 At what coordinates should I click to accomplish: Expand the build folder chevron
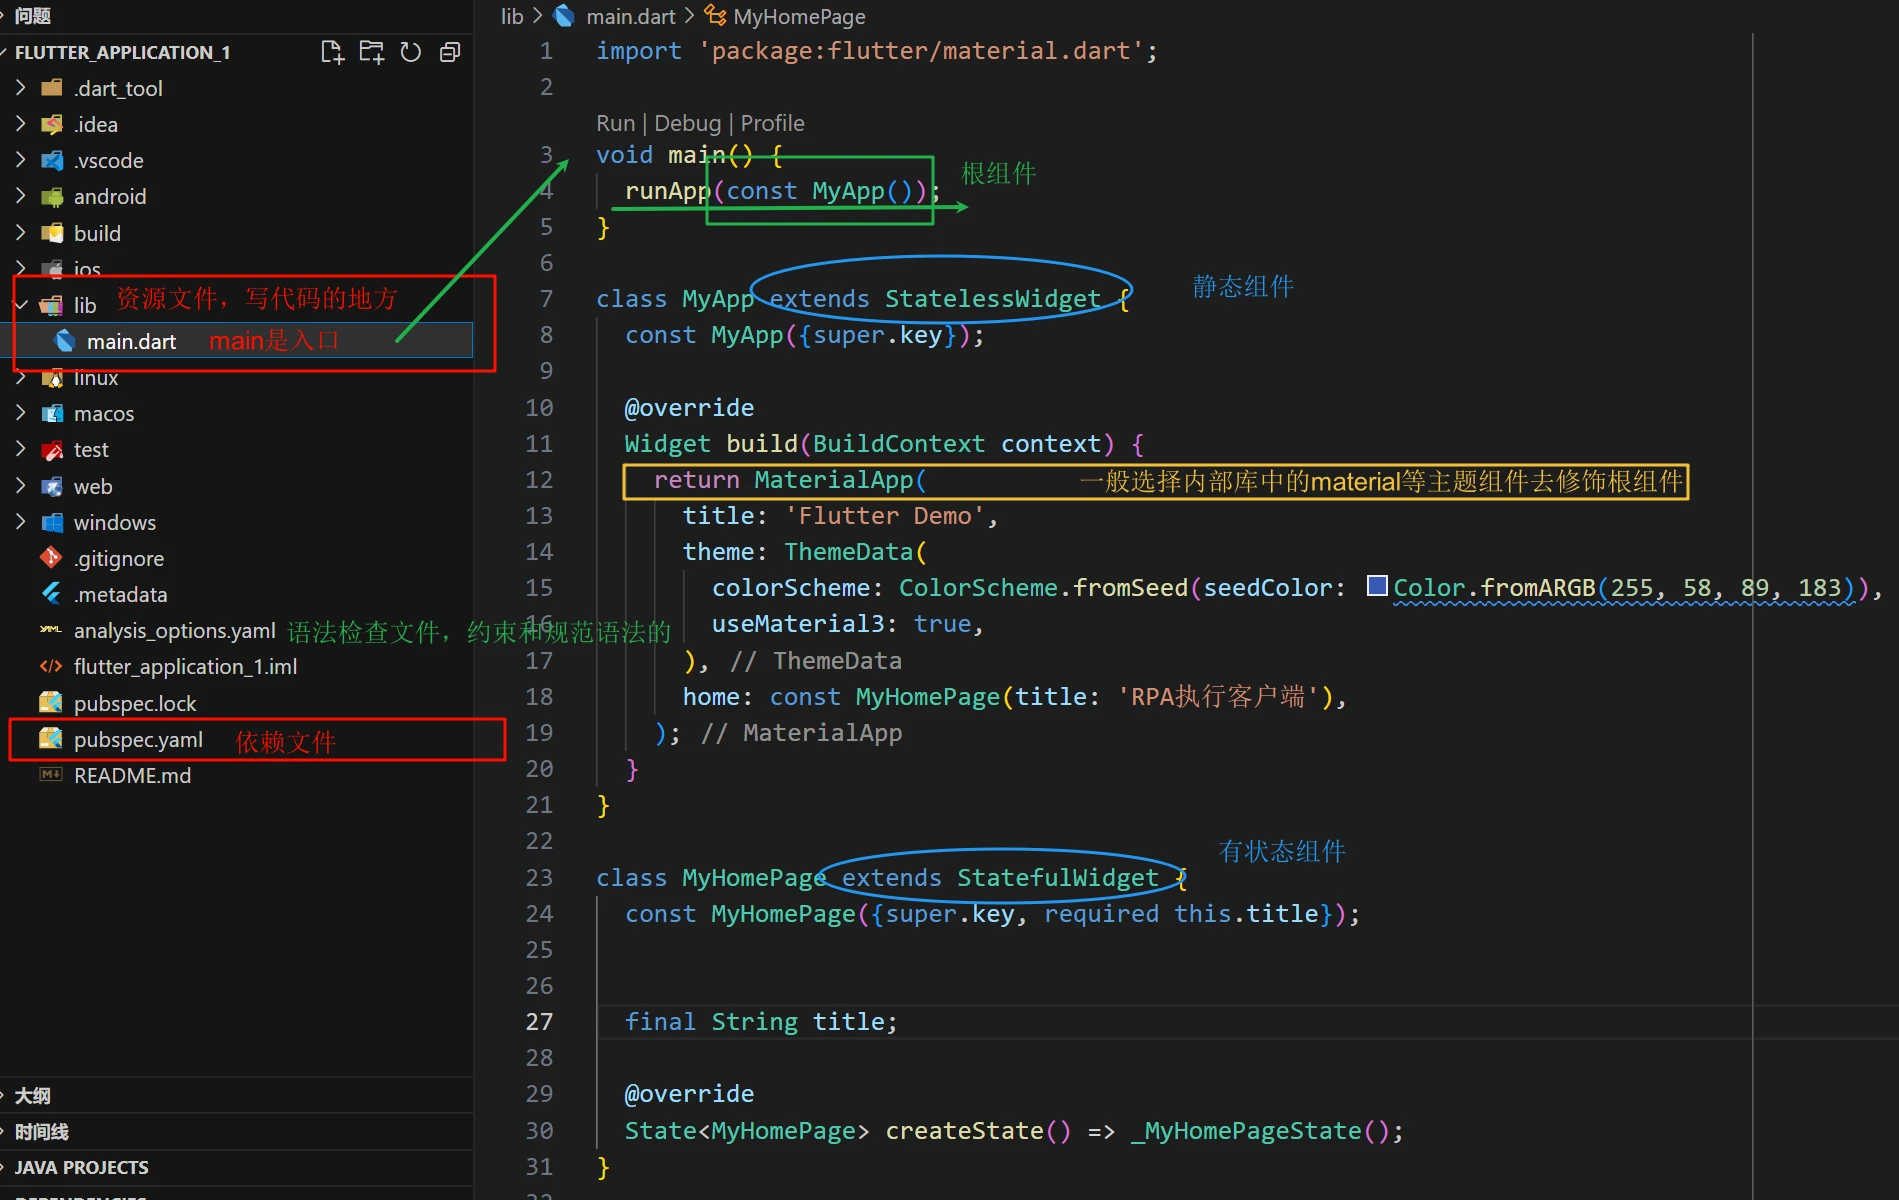21,233
